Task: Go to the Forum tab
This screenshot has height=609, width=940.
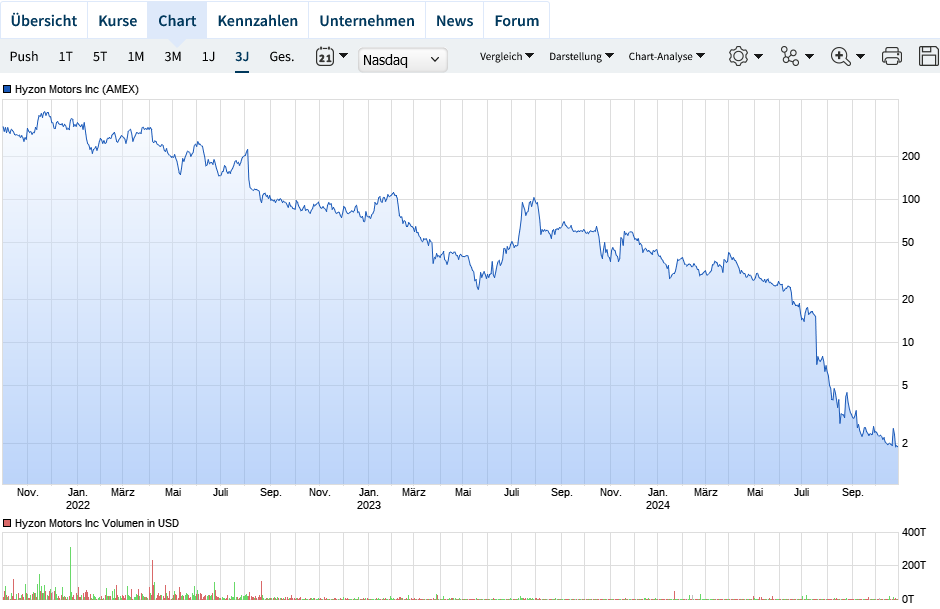Action: click(516, 20)
